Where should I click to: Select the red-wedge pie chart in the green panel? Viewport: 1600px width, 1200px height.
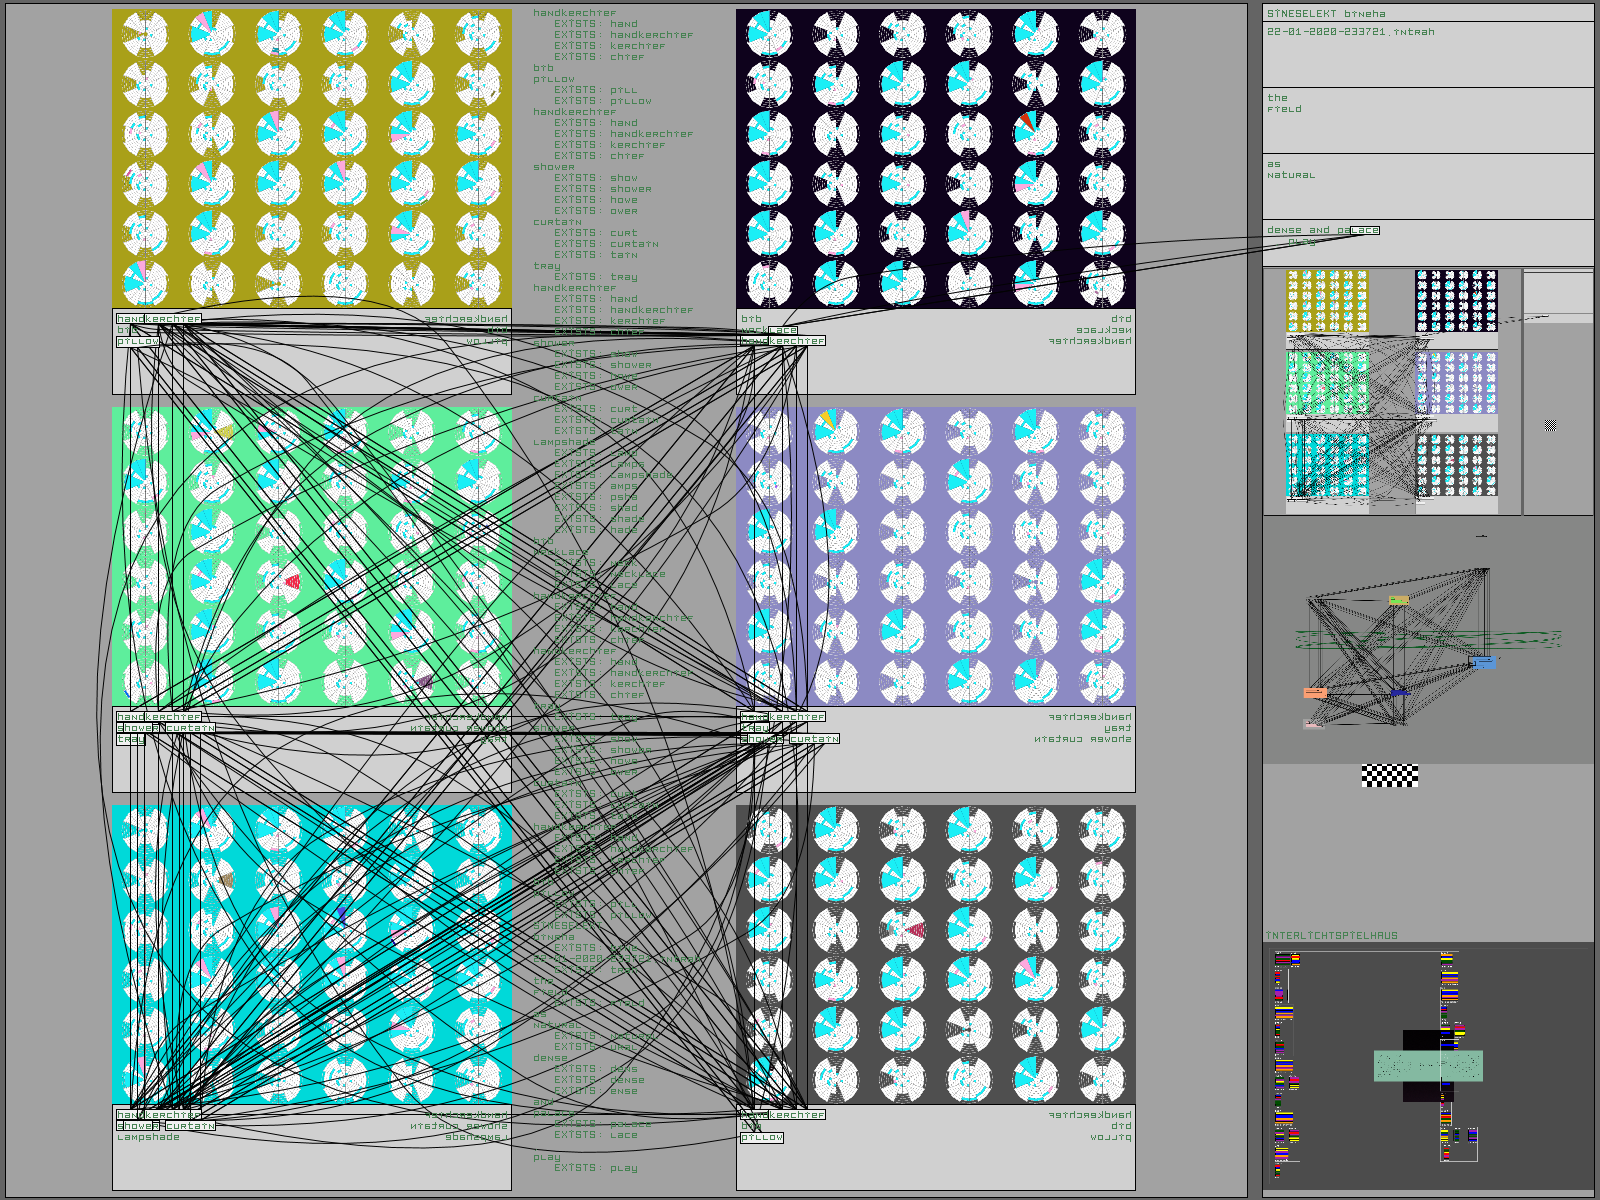291,580
